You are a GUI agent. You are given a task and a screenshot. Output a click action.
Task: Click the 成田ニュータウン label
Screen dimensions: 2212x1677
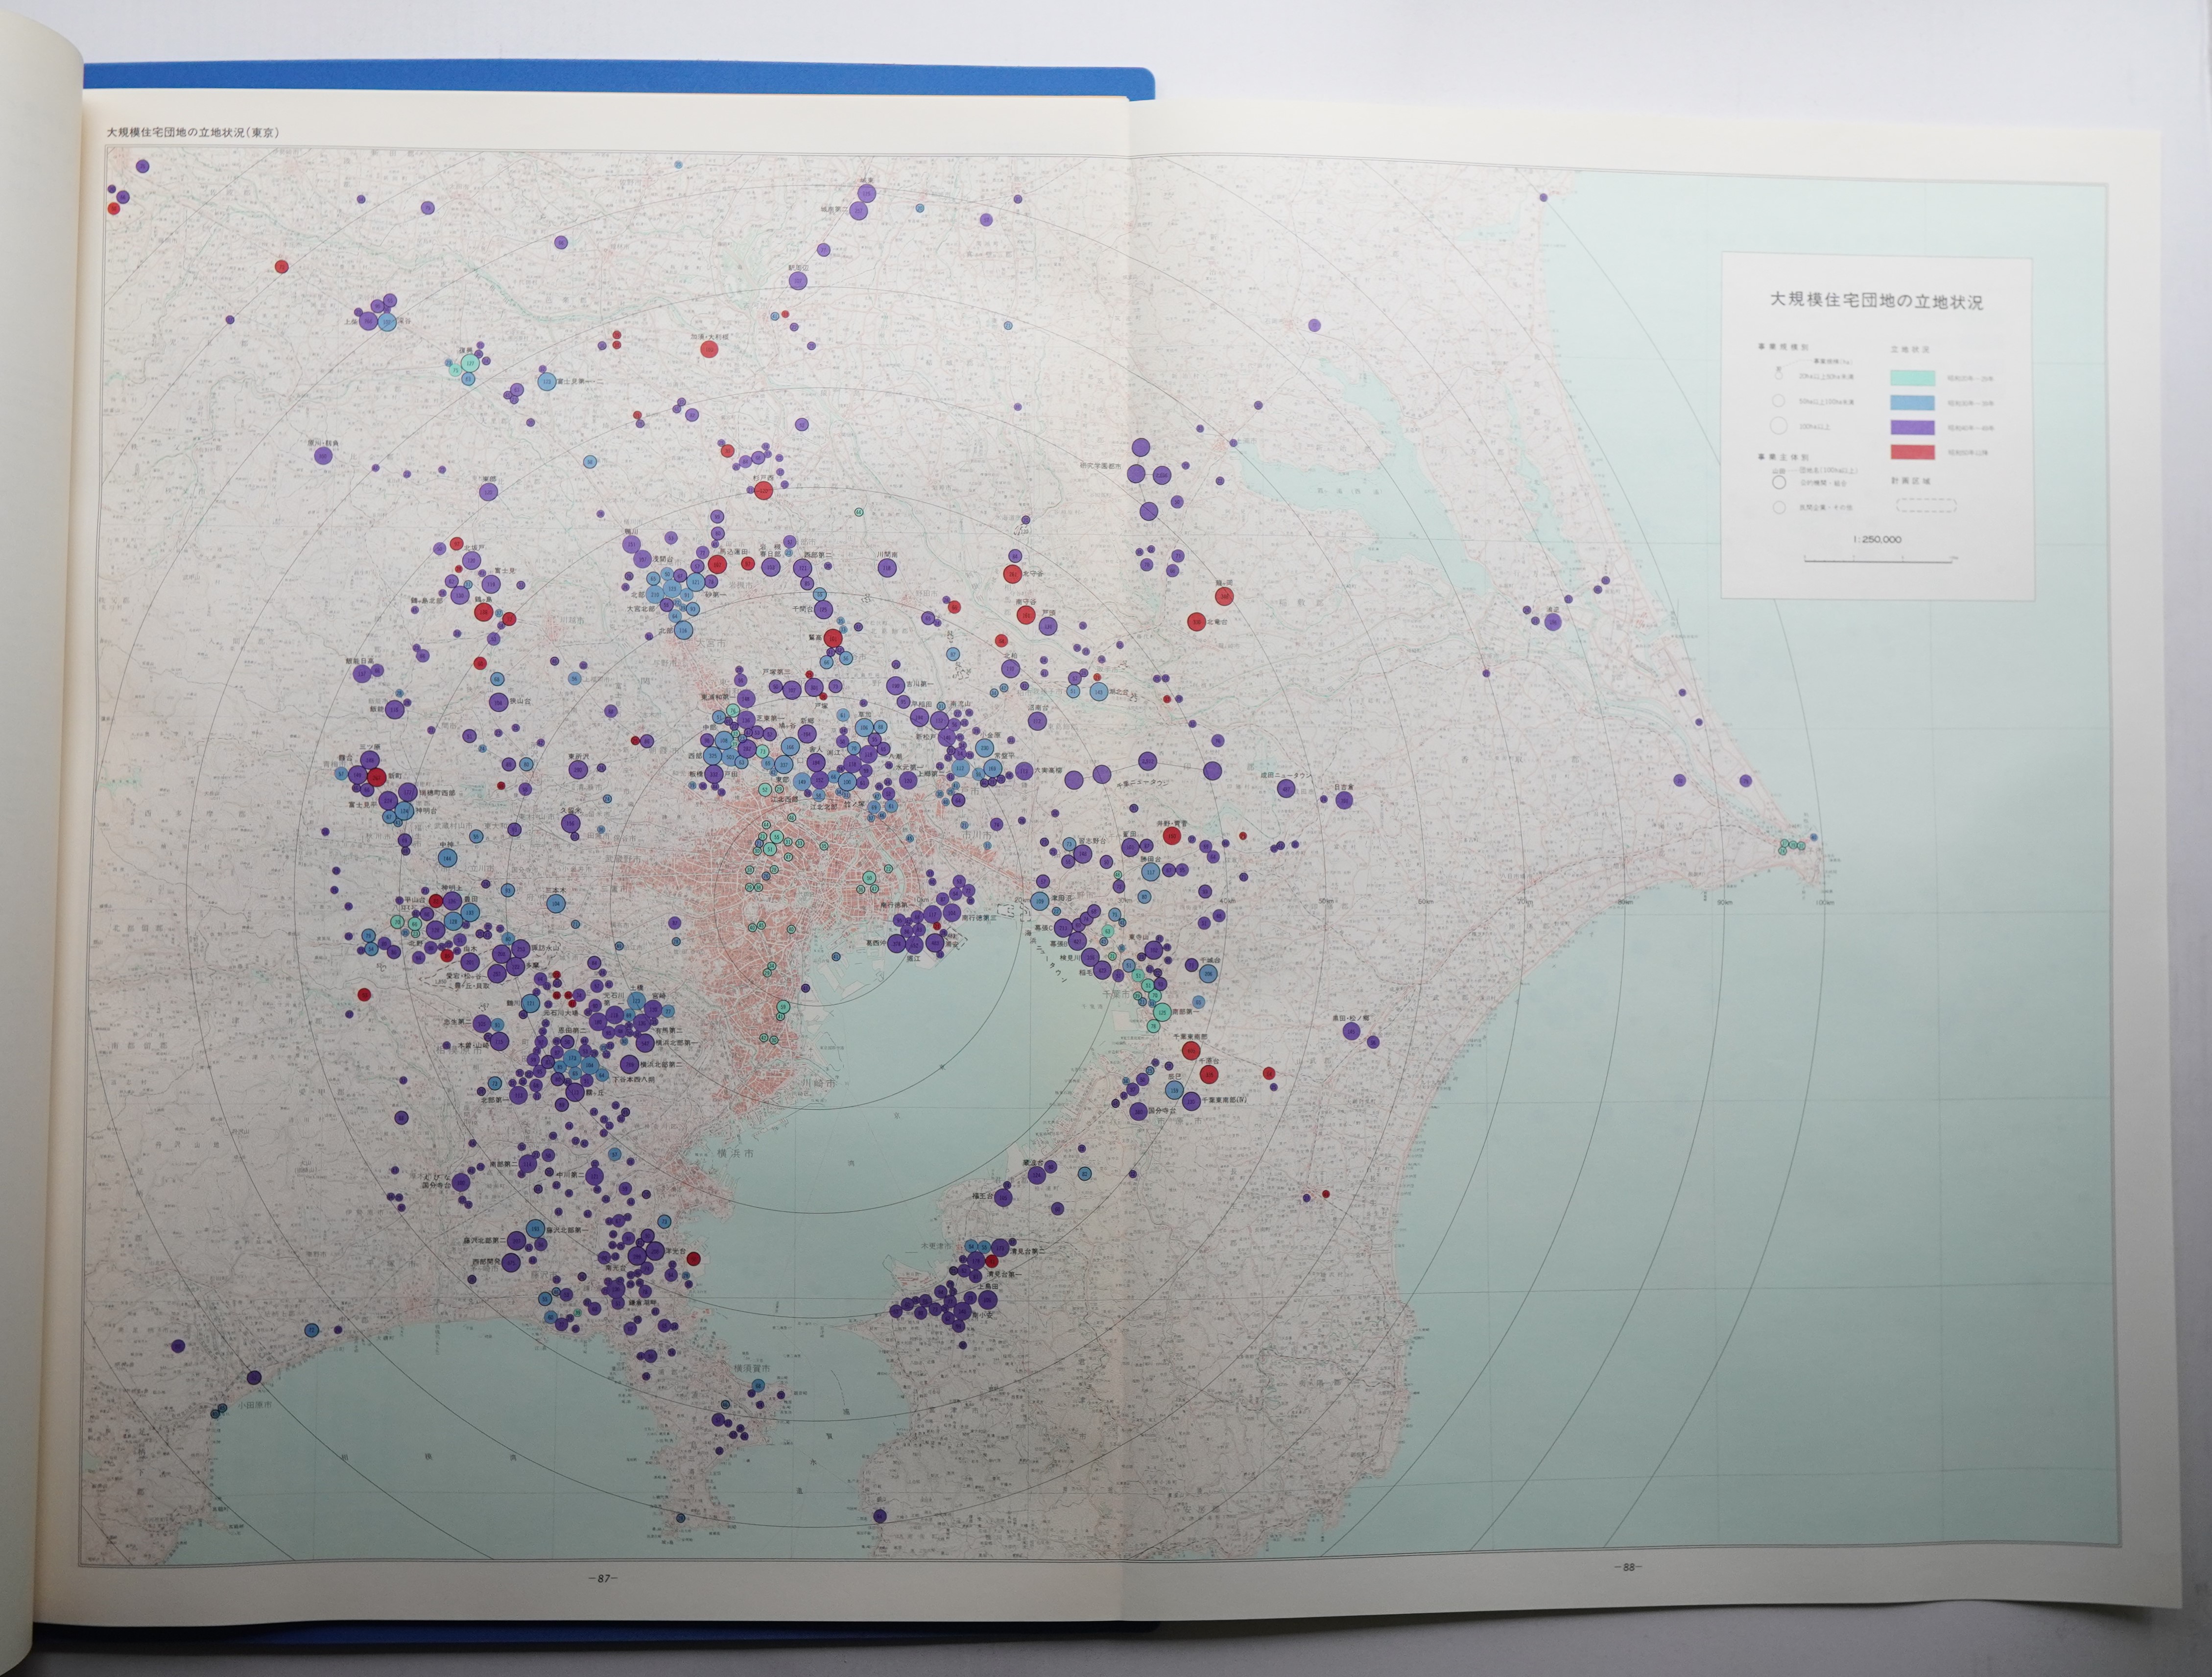click(x=1286, y=775)
